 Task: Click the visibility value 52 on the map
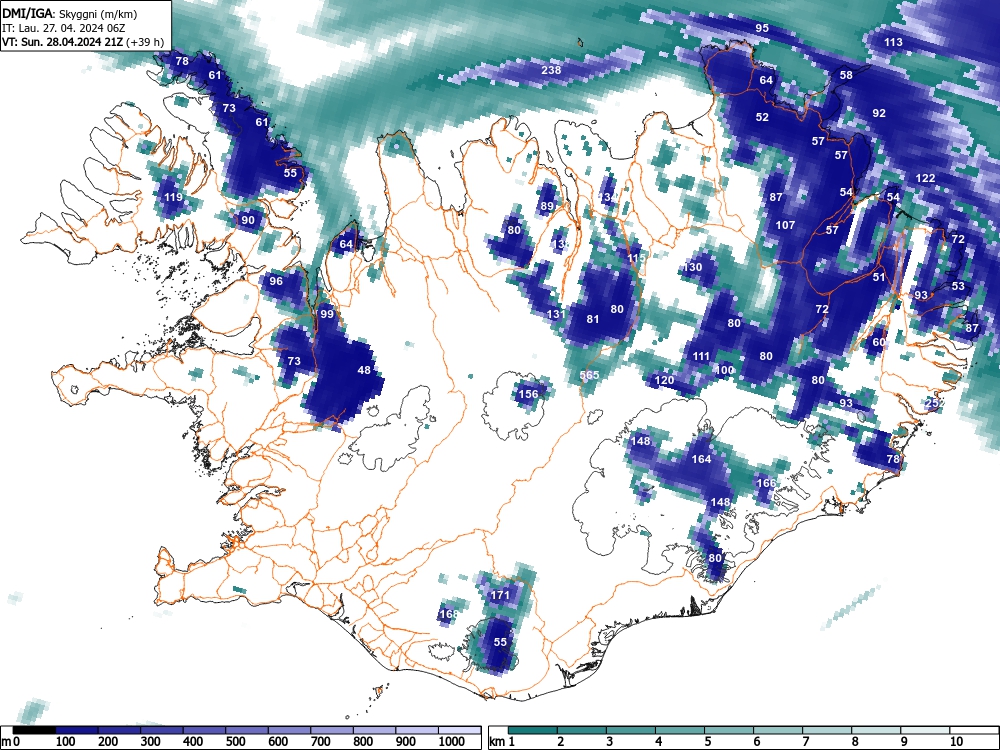(x=762, y=117)
